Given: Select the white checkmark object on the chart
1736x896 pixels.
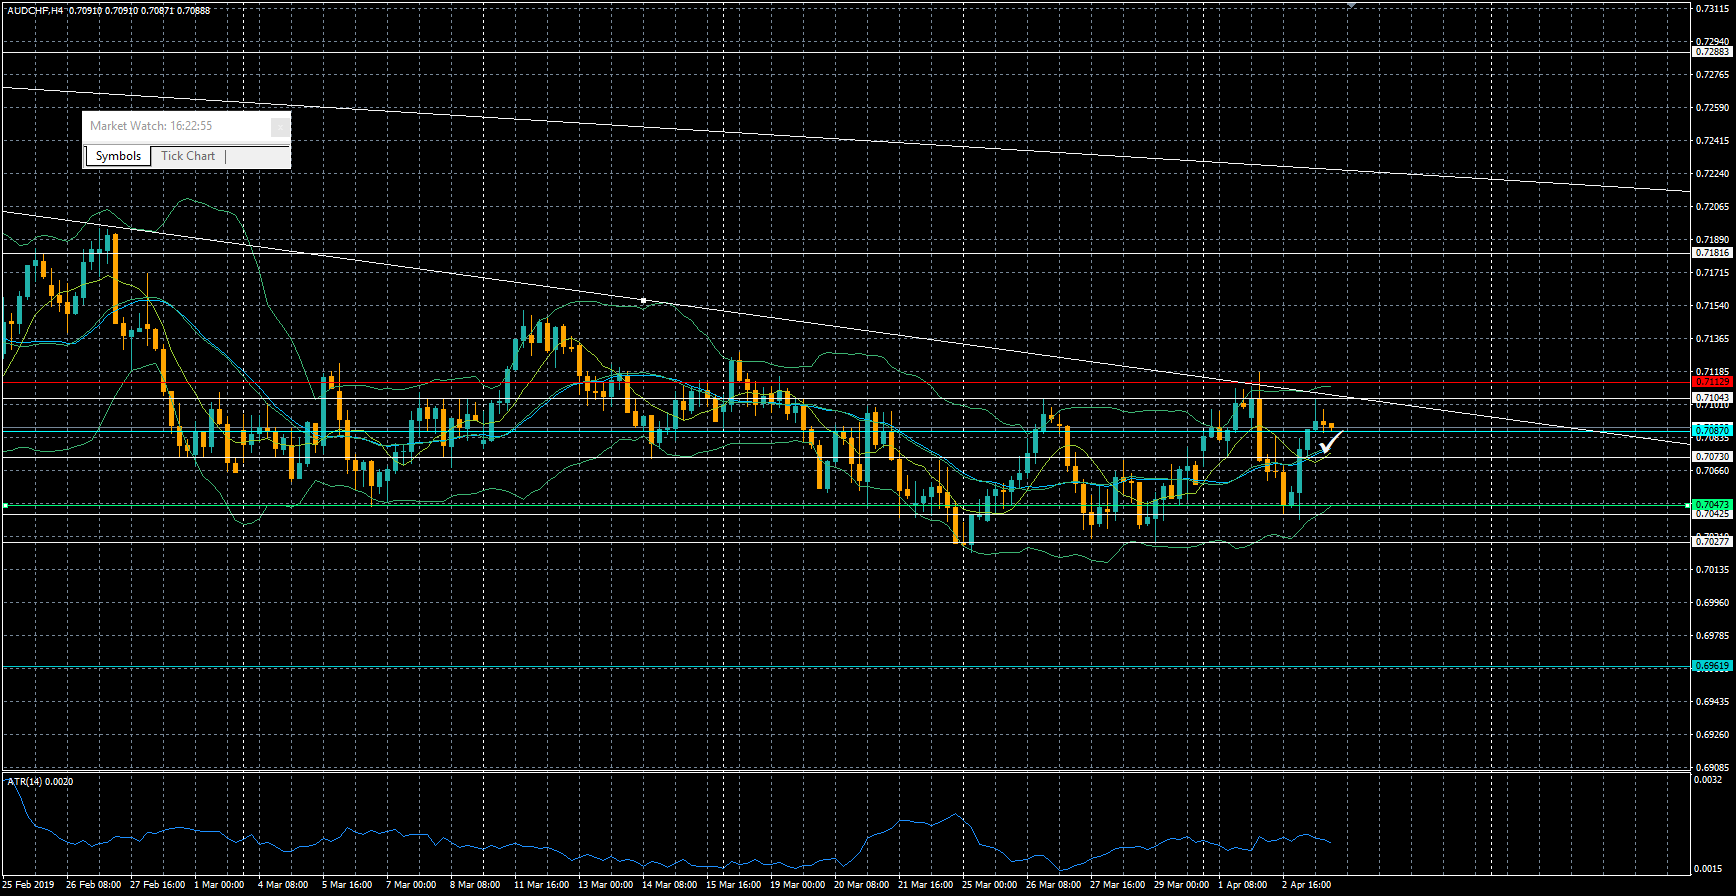Looking at the screenshot, I should tap(1331, 442).
